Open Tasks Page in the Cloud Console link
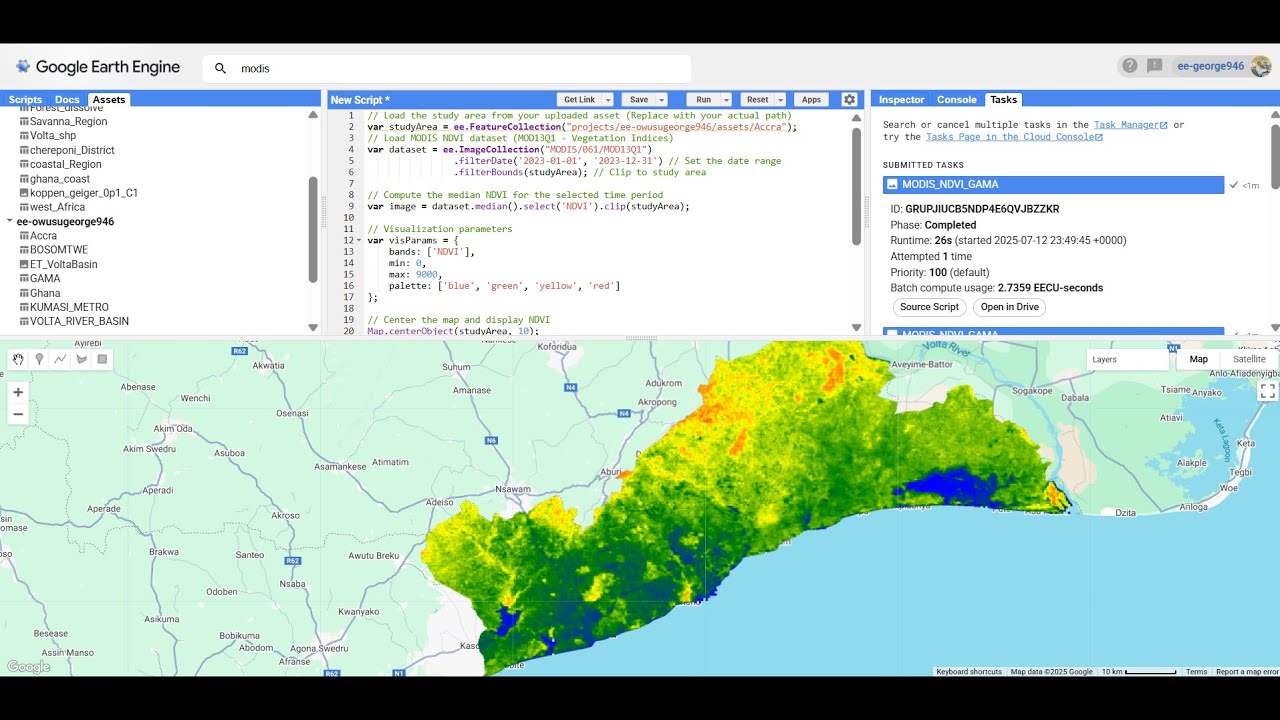 tap(1014, 137)
